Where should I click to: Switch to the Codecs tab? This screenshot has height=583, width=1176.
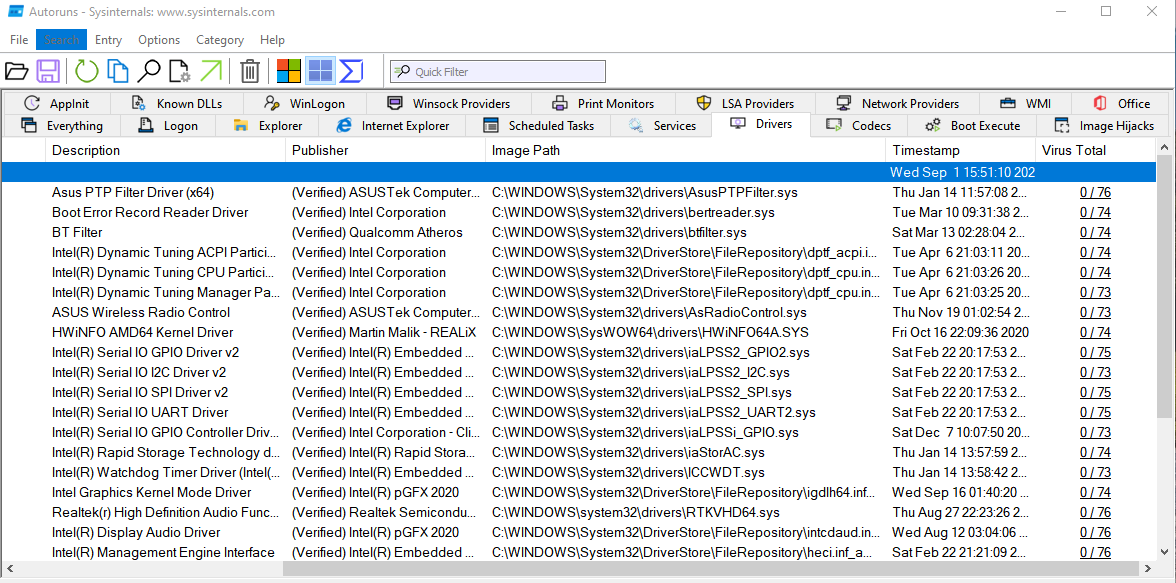pyautogui.click(x=860, y=125)
